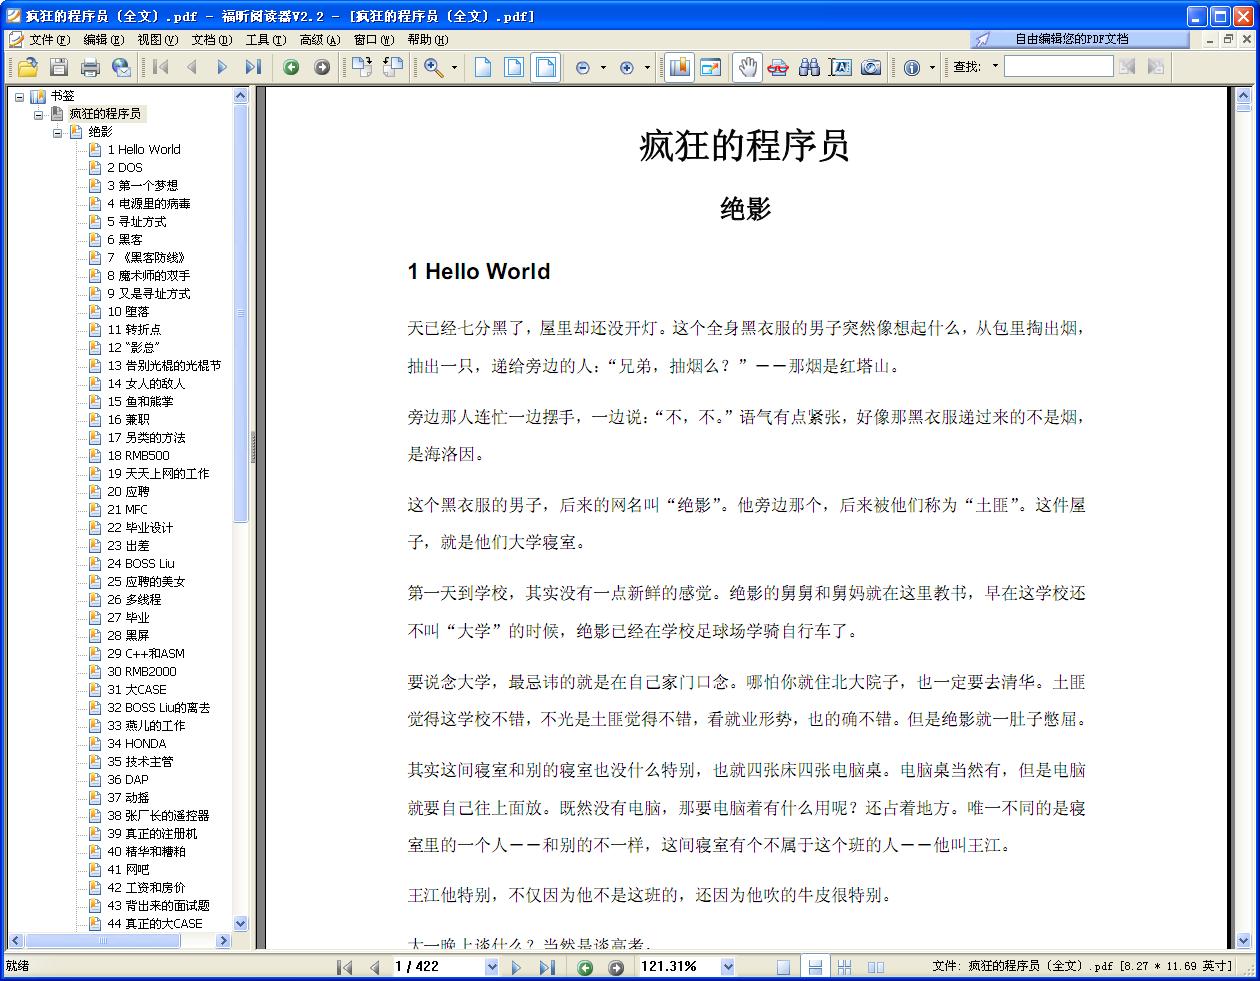Click the 查找 search input field

click(1058, 67)
